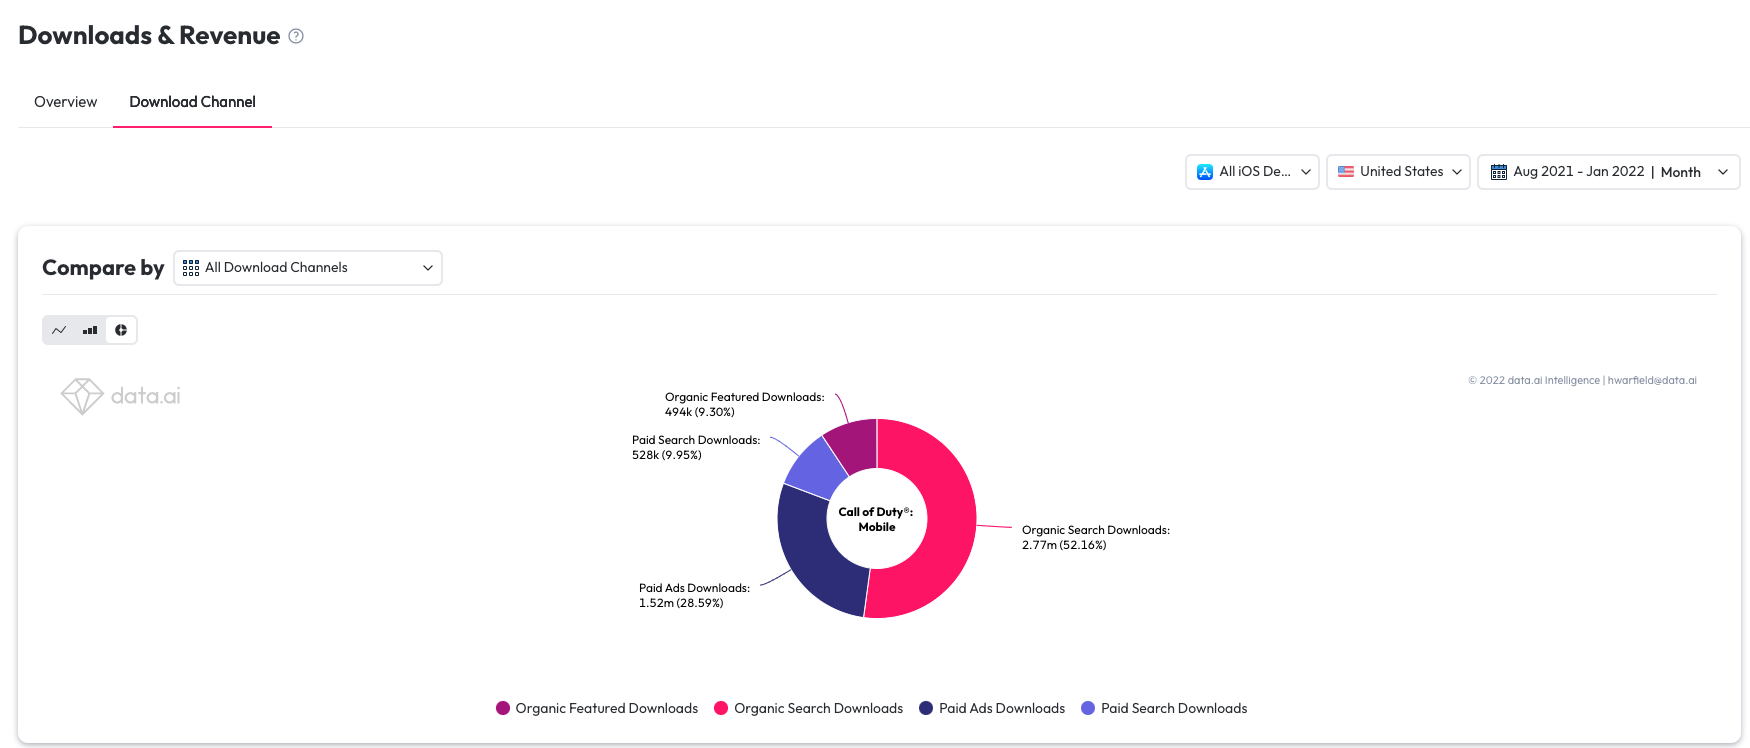This screenshot has height=748, width=1750.
Task: Switch to line chart view
Action: [x=59, y=330]
